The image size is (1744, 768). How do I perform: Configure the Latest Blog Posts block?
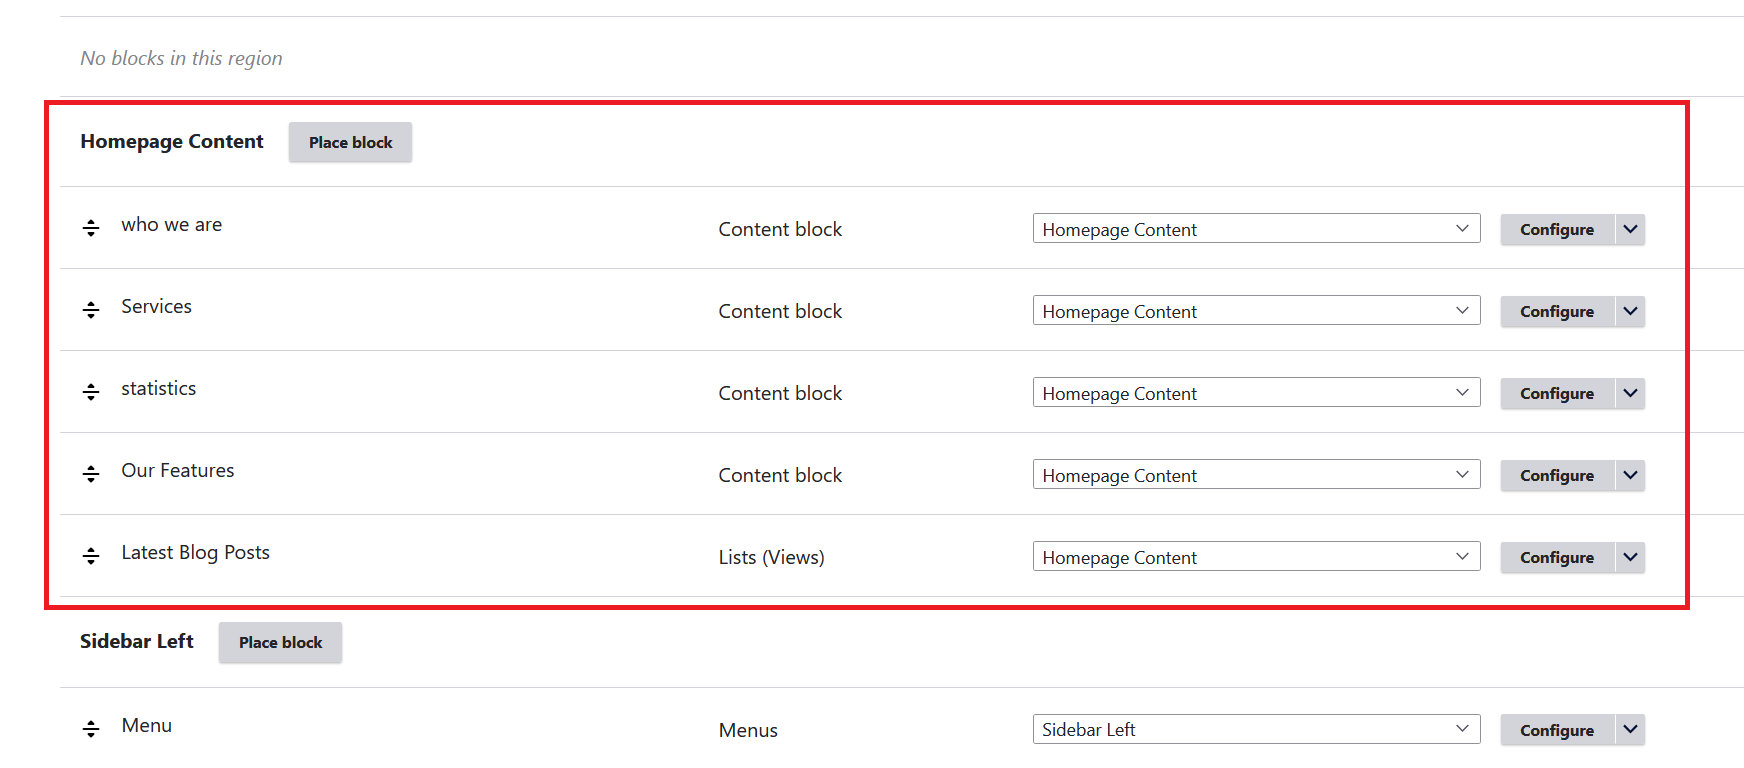[1556, 557]
